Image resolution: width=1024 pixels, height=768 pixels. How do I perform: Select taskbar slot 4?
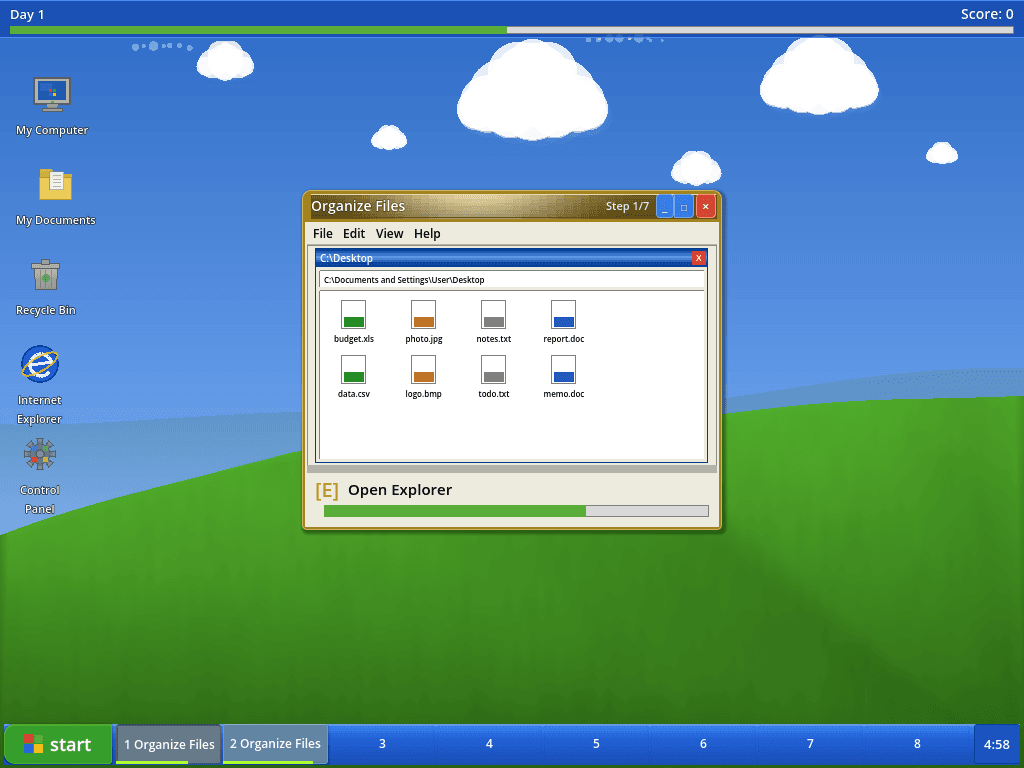coord(489,744)
